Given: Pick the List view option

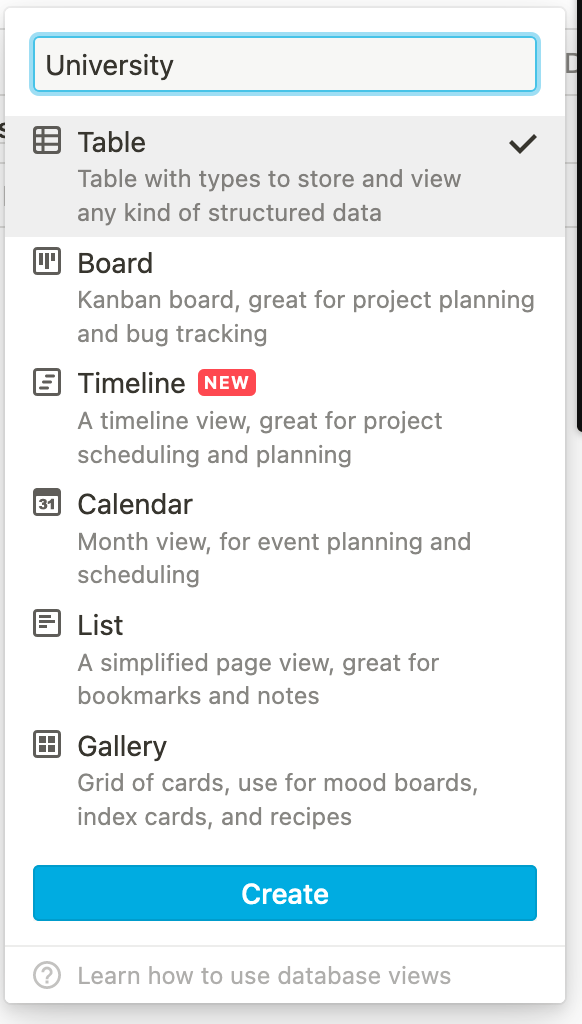Looking at the screenshot, I should (285, 660).
